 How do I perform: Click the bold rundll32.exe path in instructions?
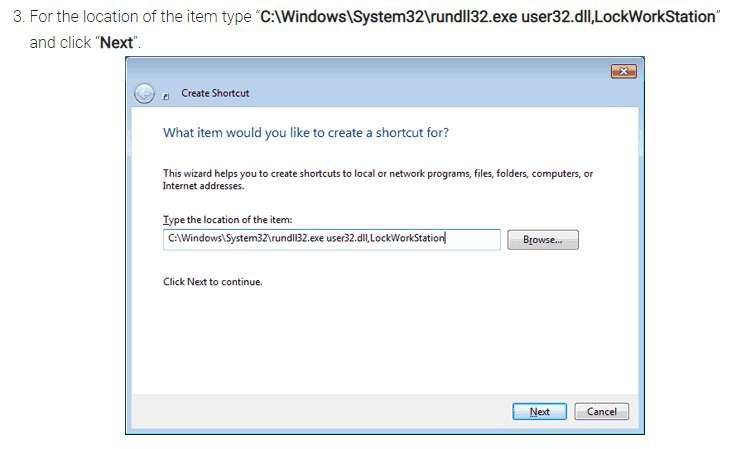coord(488,17)
